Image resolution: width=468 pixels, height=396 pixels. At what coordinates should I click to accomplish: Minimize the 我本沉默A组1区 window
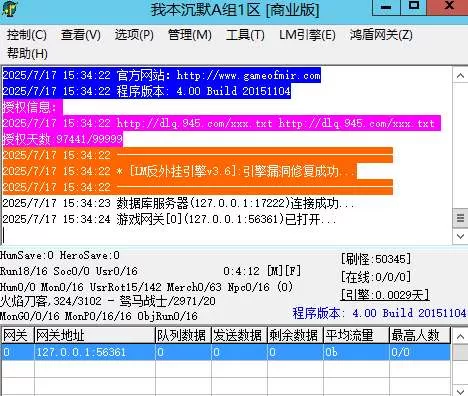pyautogui.click(x=386, y=7)
